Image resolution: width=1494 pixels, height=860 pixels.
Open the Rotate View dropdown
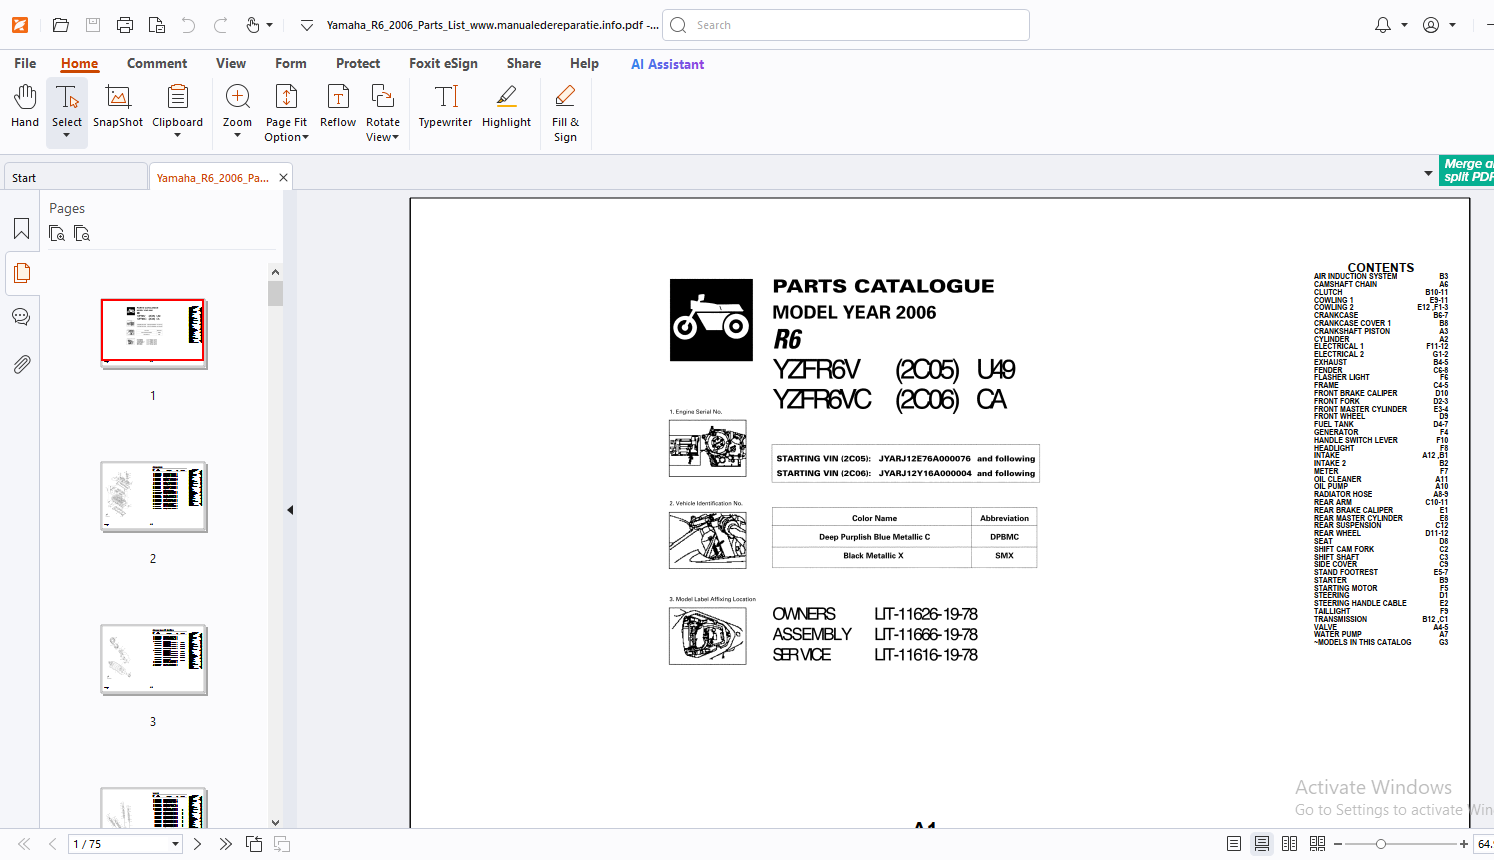coord(382,113)
